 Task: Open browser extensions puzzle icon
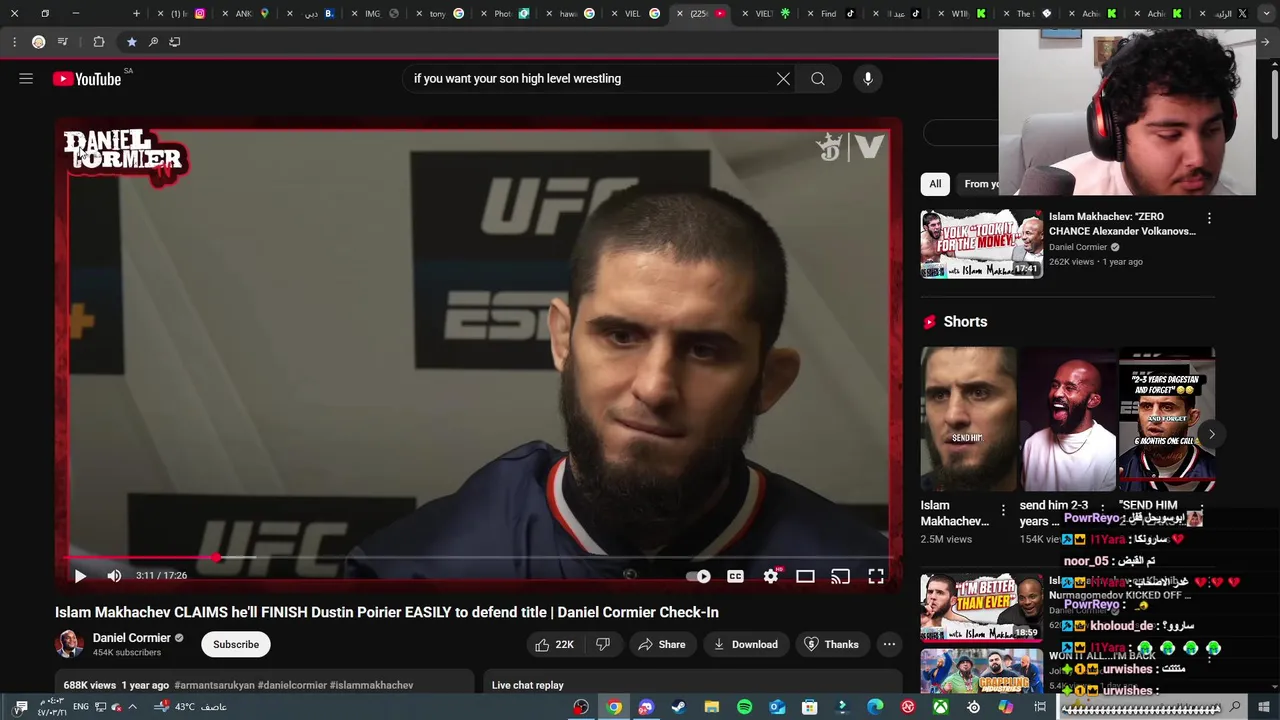[x=98, y=42]
